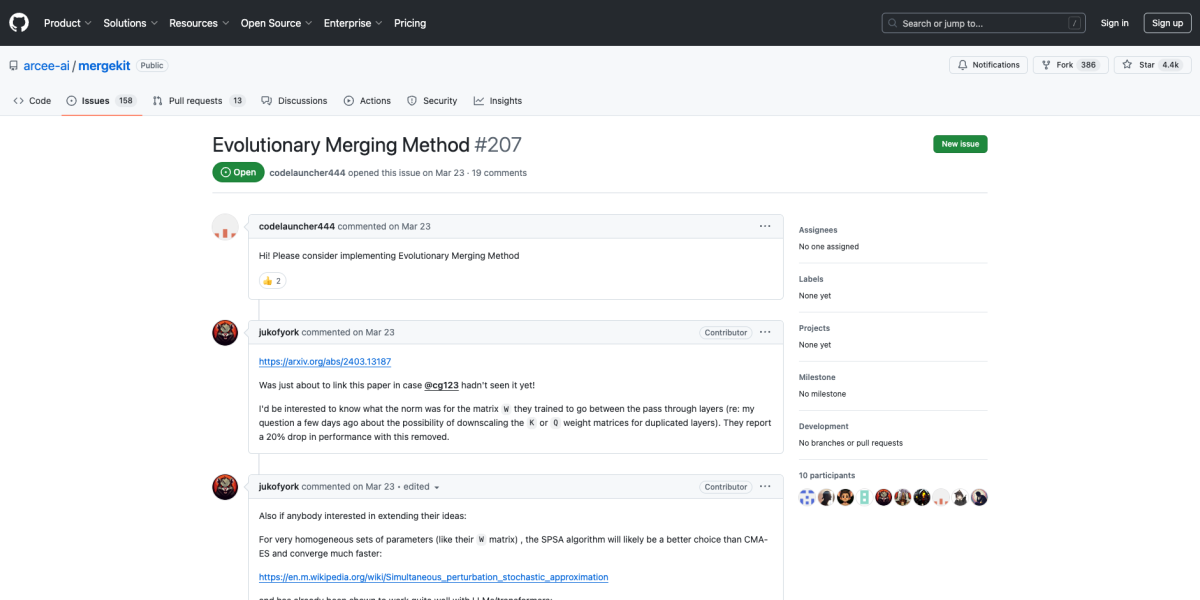The image size is (1200, 600).
Task: Select the Security tab shield icon
Action: tap(411, 100)
